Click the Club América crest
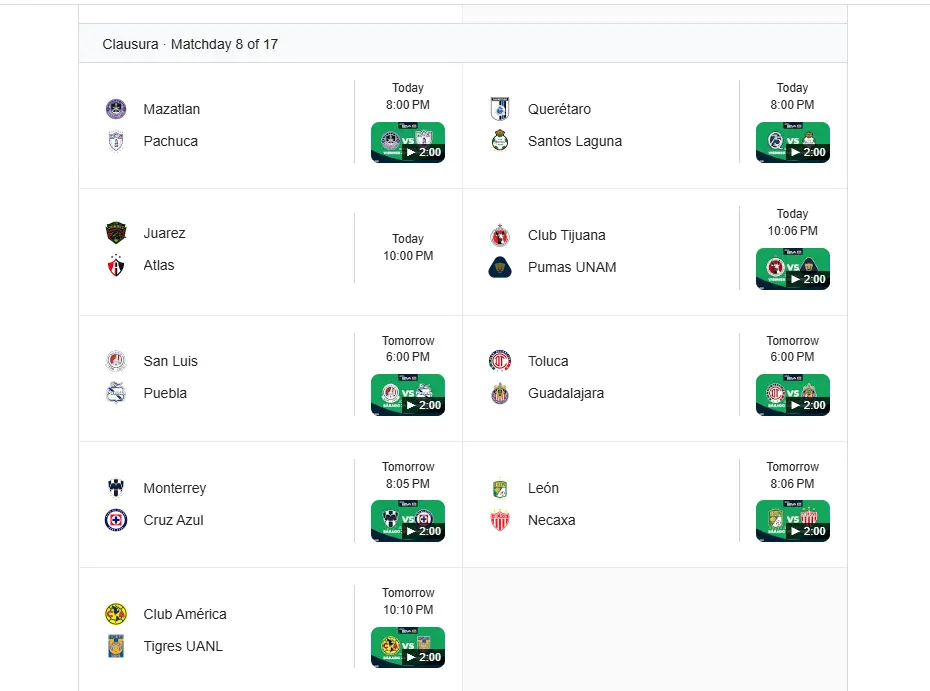 click(116, 614)
